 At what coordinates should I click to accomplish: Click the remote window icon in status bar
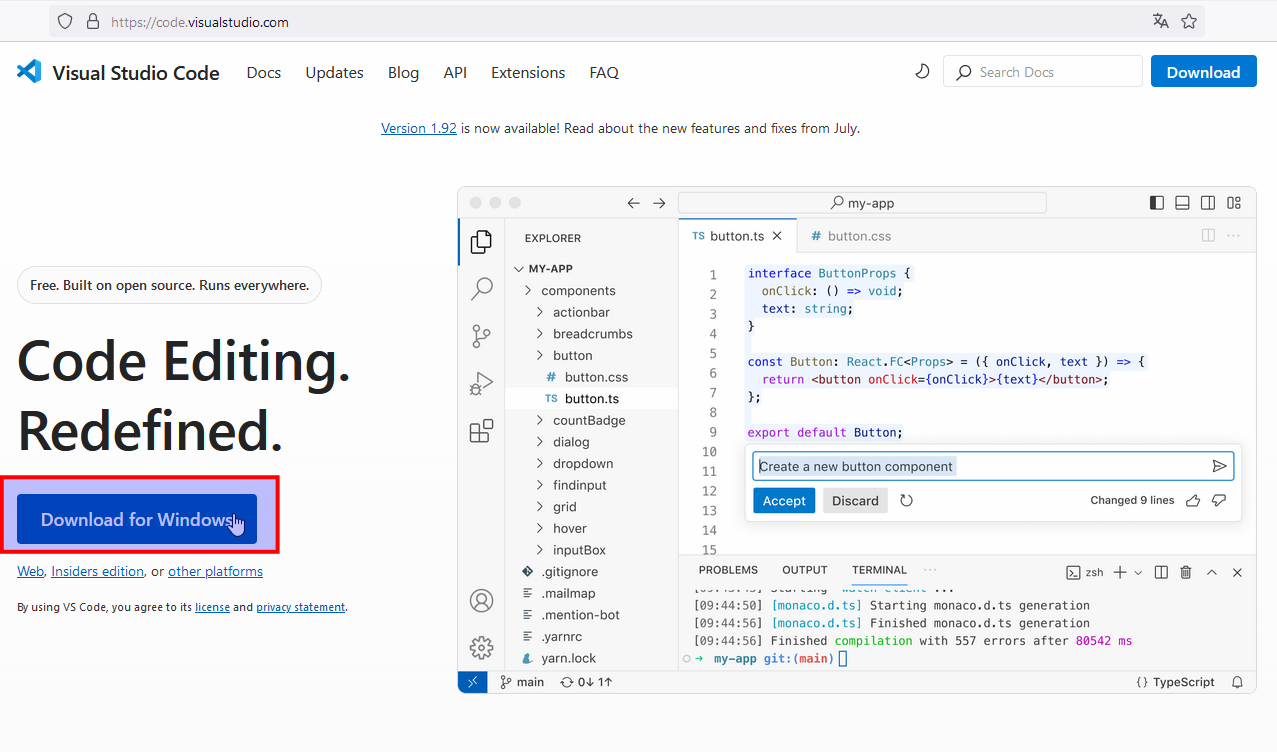click(x=472, y=682)
